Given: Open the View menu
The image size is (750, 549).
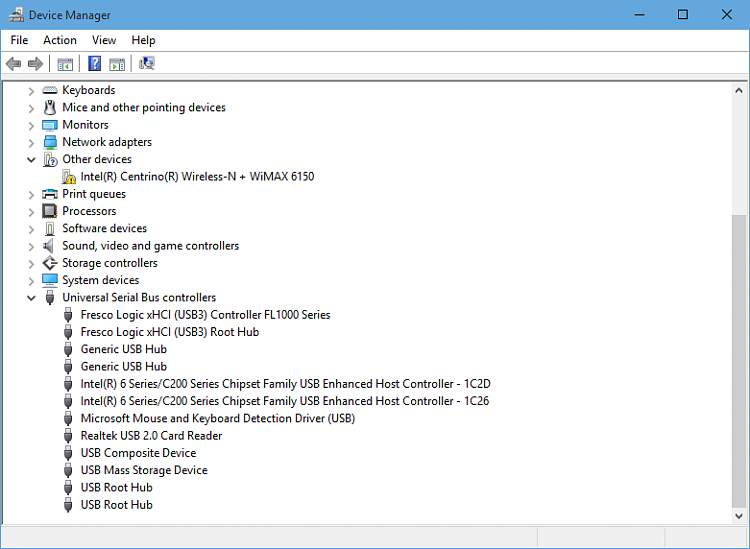Looking at the screenshot, I should coord(104,40).
